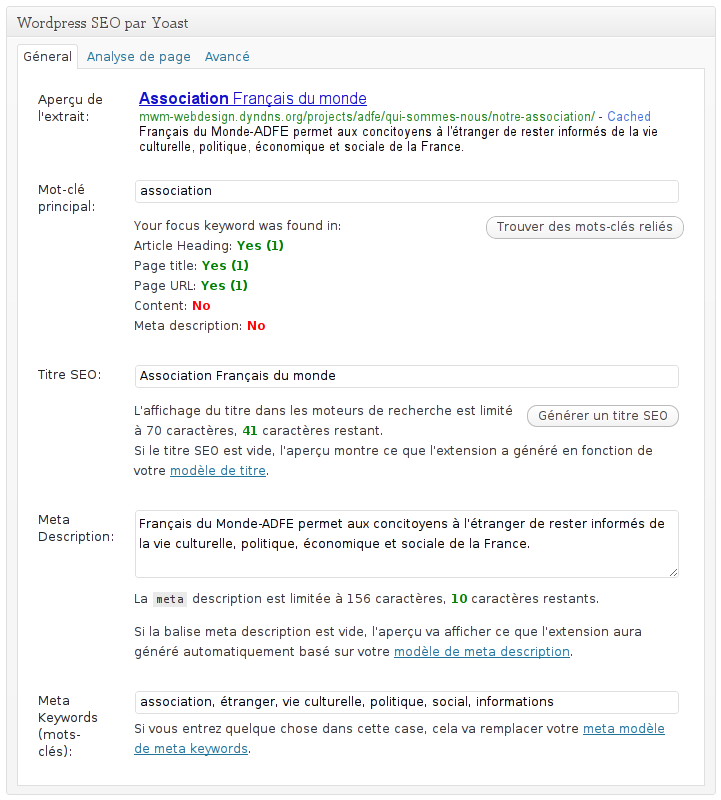Click the green snippet preview URL
Image resolution: width=721 pixels, height=800 pixels.
click(x=367, y=116)
